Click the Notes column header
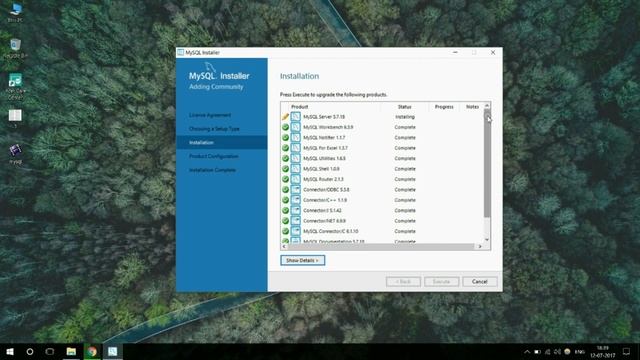640x360 pixels. (472, 107)
